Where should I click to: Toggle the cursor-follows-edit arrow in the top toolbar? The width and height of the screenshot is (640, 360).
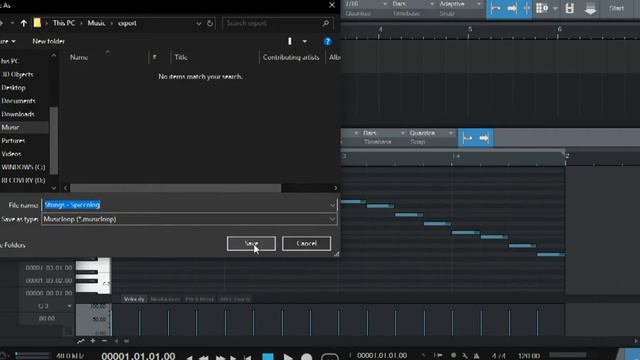tap(513, 8)
